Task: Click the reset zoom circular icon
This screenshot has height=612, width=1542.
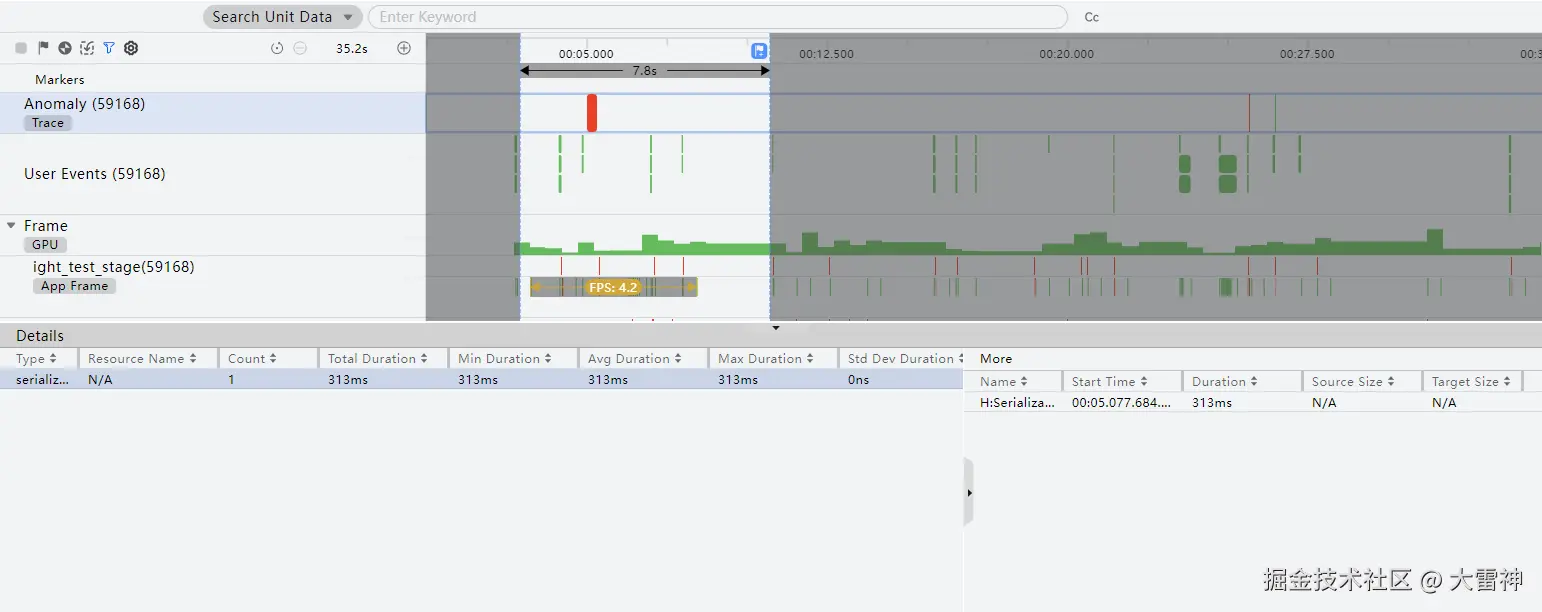Action: pyautogui.click(x=277, y=48)
